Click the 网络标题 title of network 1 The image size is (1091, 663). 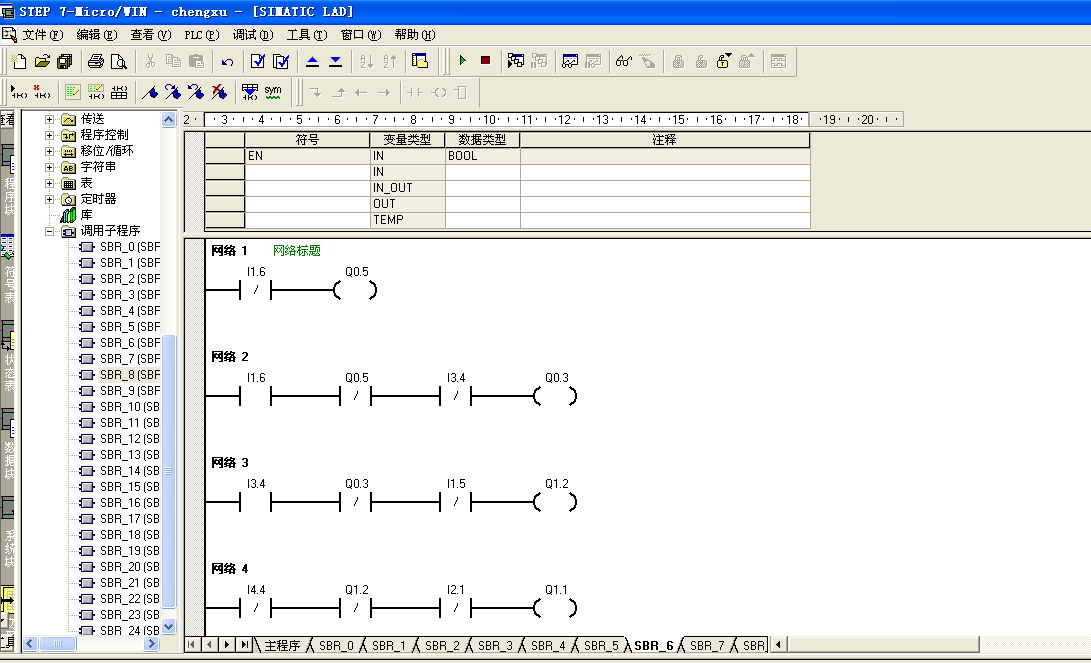coord(296,250)
